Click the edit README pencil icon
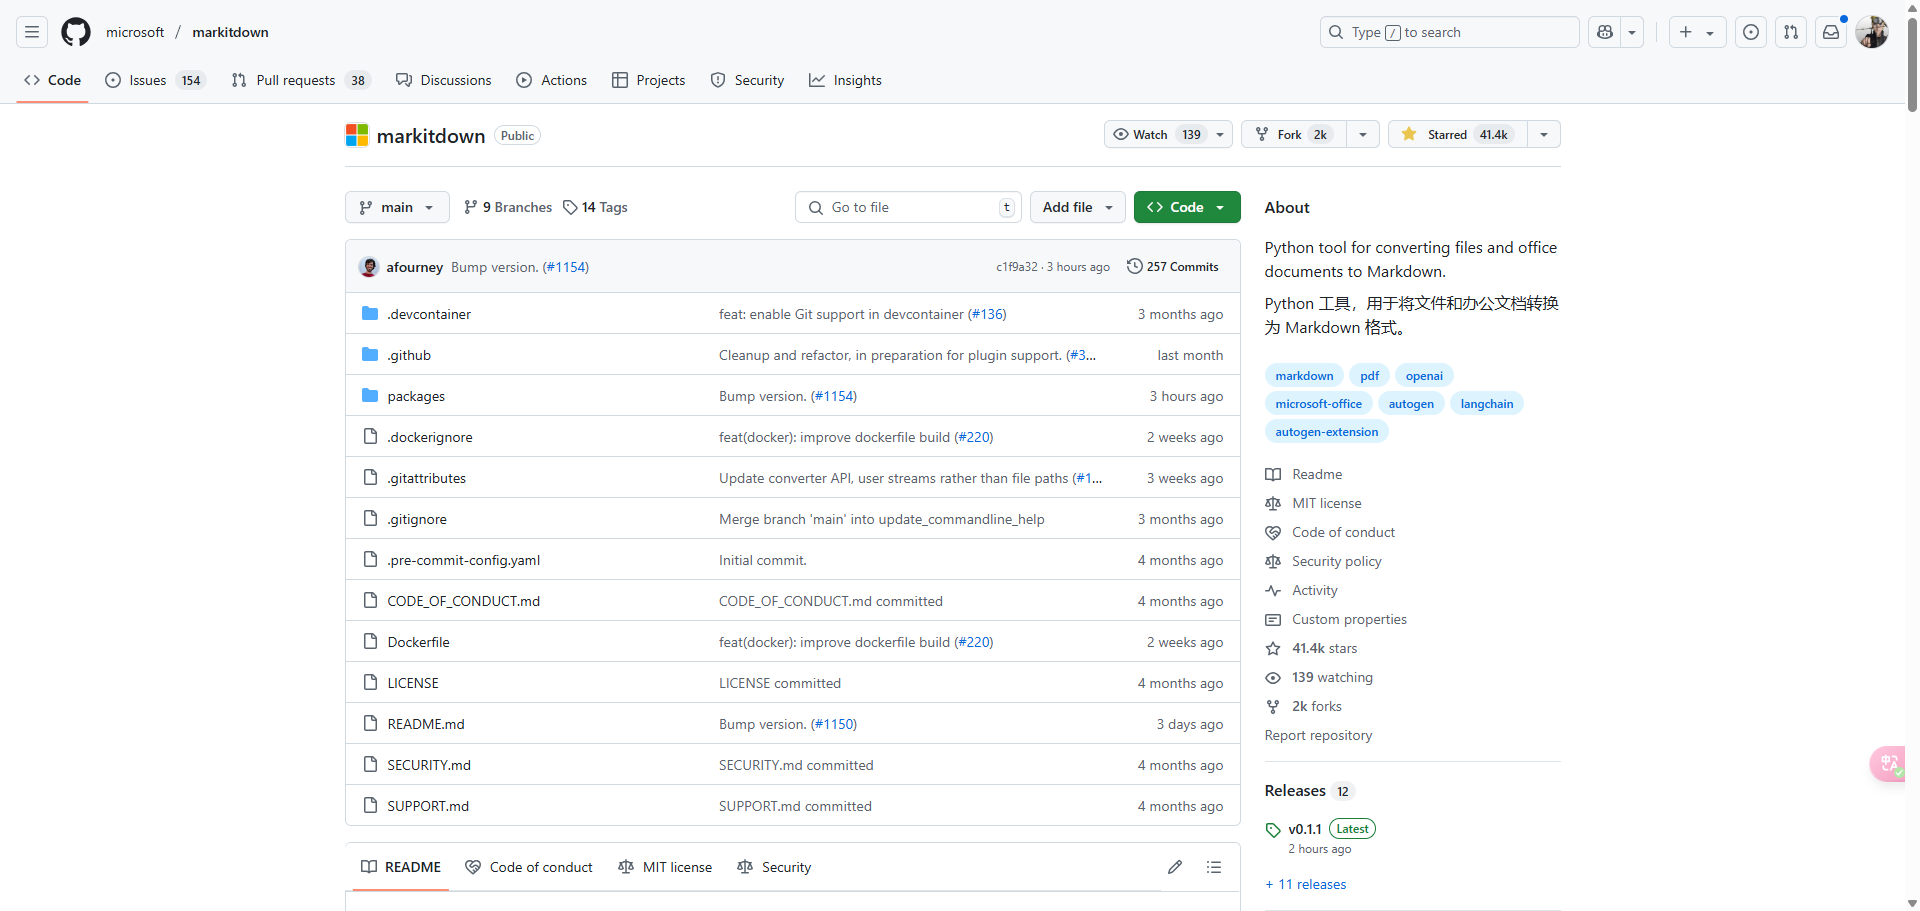The width and height of the screenshot is (1920, 911). click(x=1175, y=867)
